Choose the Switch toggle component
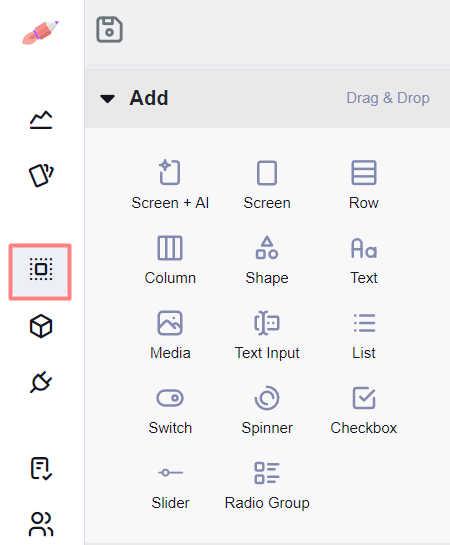450x545 pixels. 170,410
